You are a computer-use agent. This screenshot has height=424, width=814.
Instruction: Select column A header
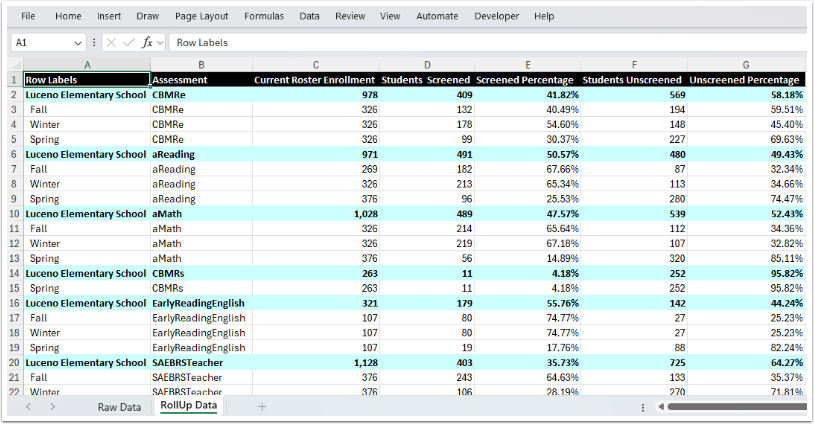[x=87, y=65]
